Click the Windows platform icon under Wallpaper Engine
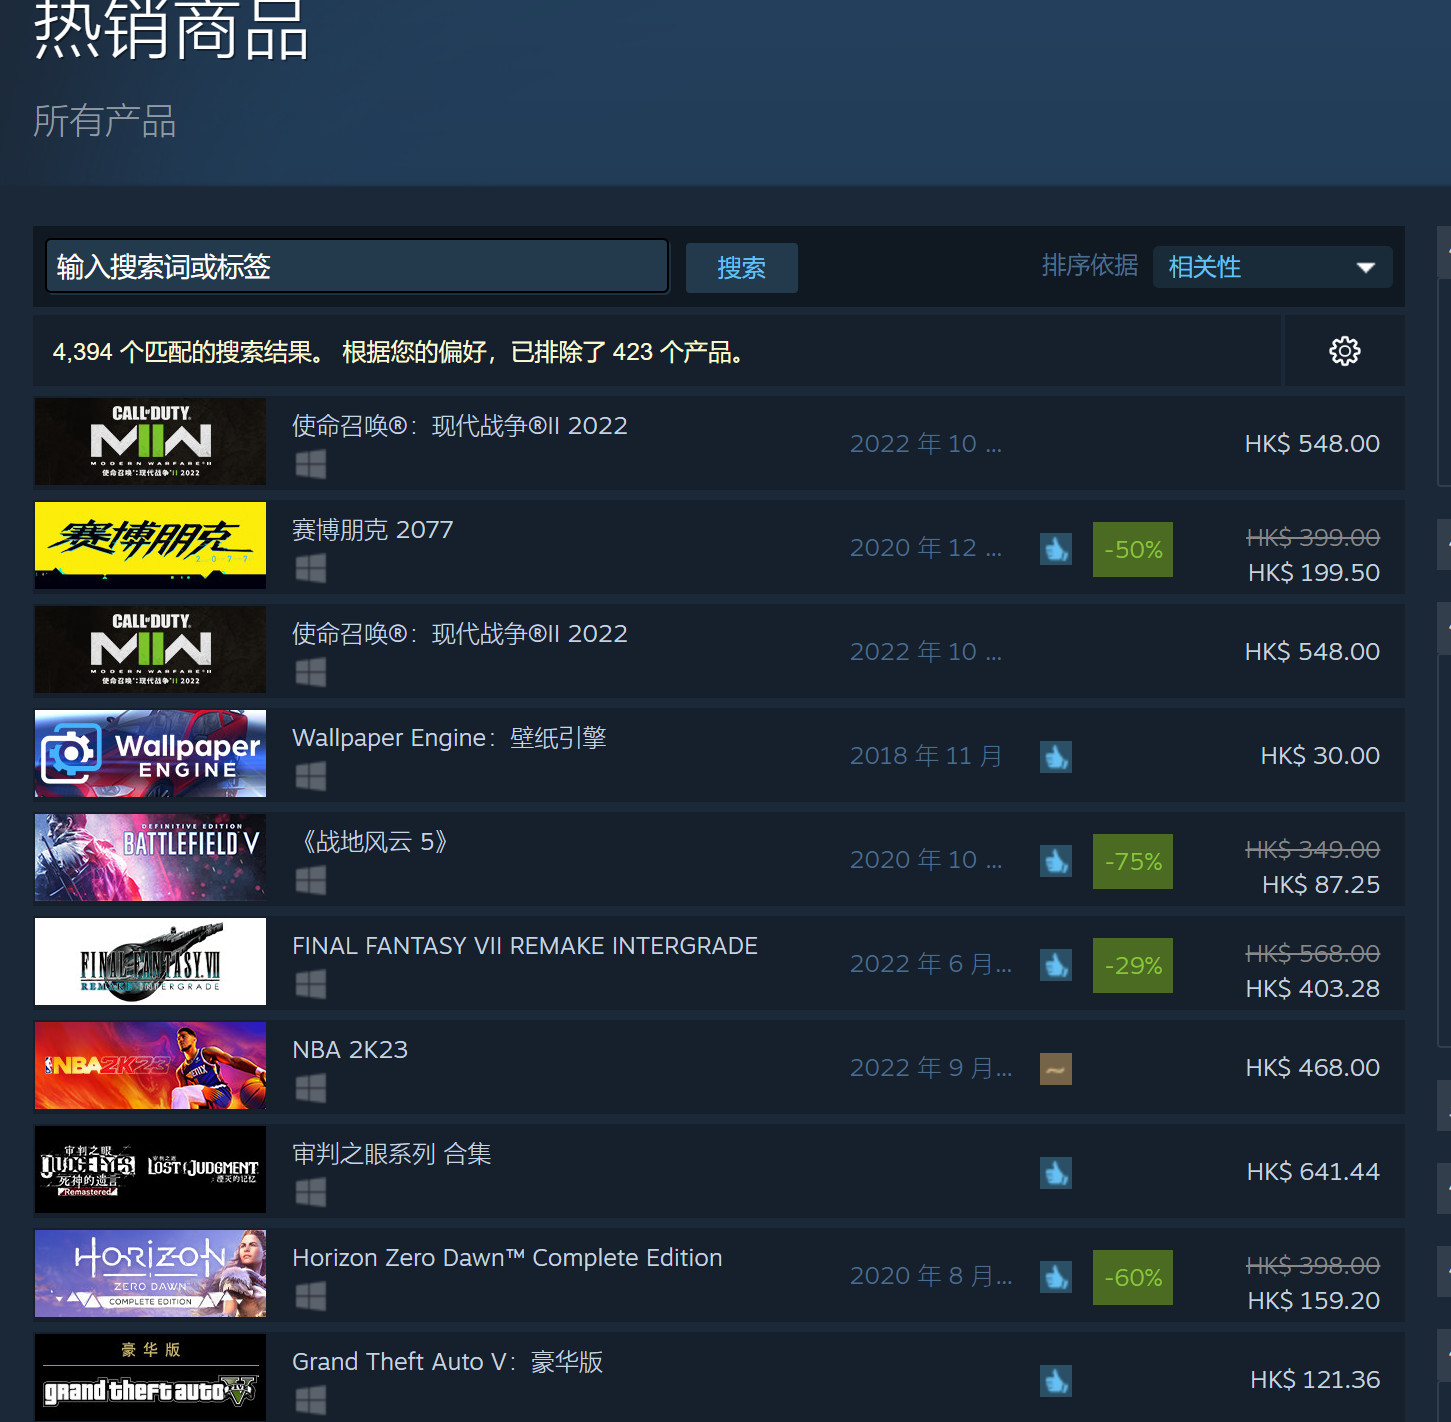Image resolution: width=1451 pixels, height=1422 pixels. (x=311, y=776)
